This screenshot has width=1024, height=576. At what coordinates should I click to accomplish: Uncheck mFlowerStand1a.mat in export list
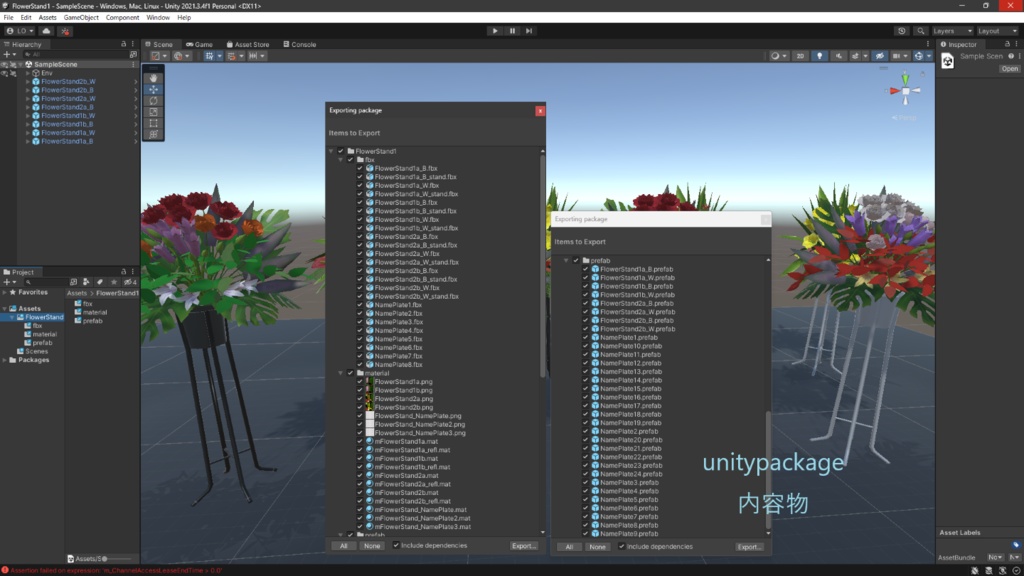click(x=360, y=441)
